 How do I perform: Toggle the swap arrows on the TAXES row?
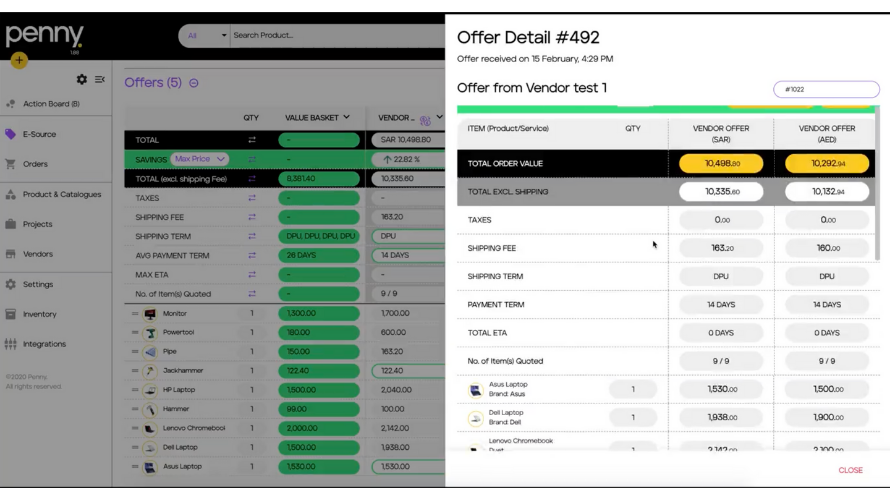point(251,198)
